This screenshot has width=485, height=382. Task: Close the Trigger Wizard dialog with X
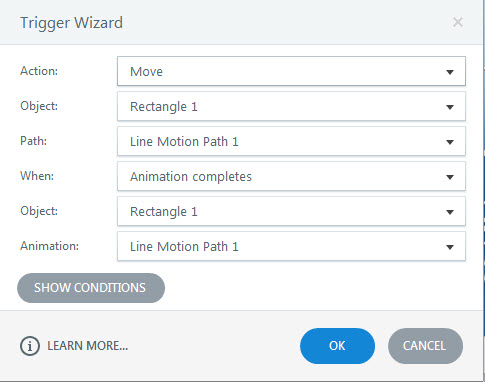point(458,22)
